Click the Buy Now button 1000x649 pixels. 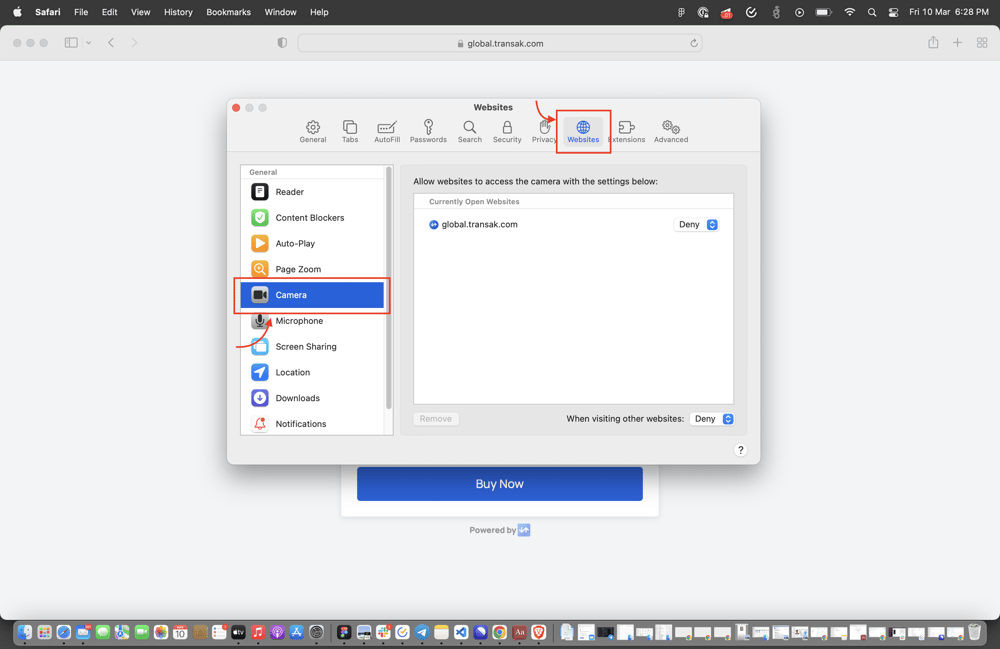tap(499, 484)
